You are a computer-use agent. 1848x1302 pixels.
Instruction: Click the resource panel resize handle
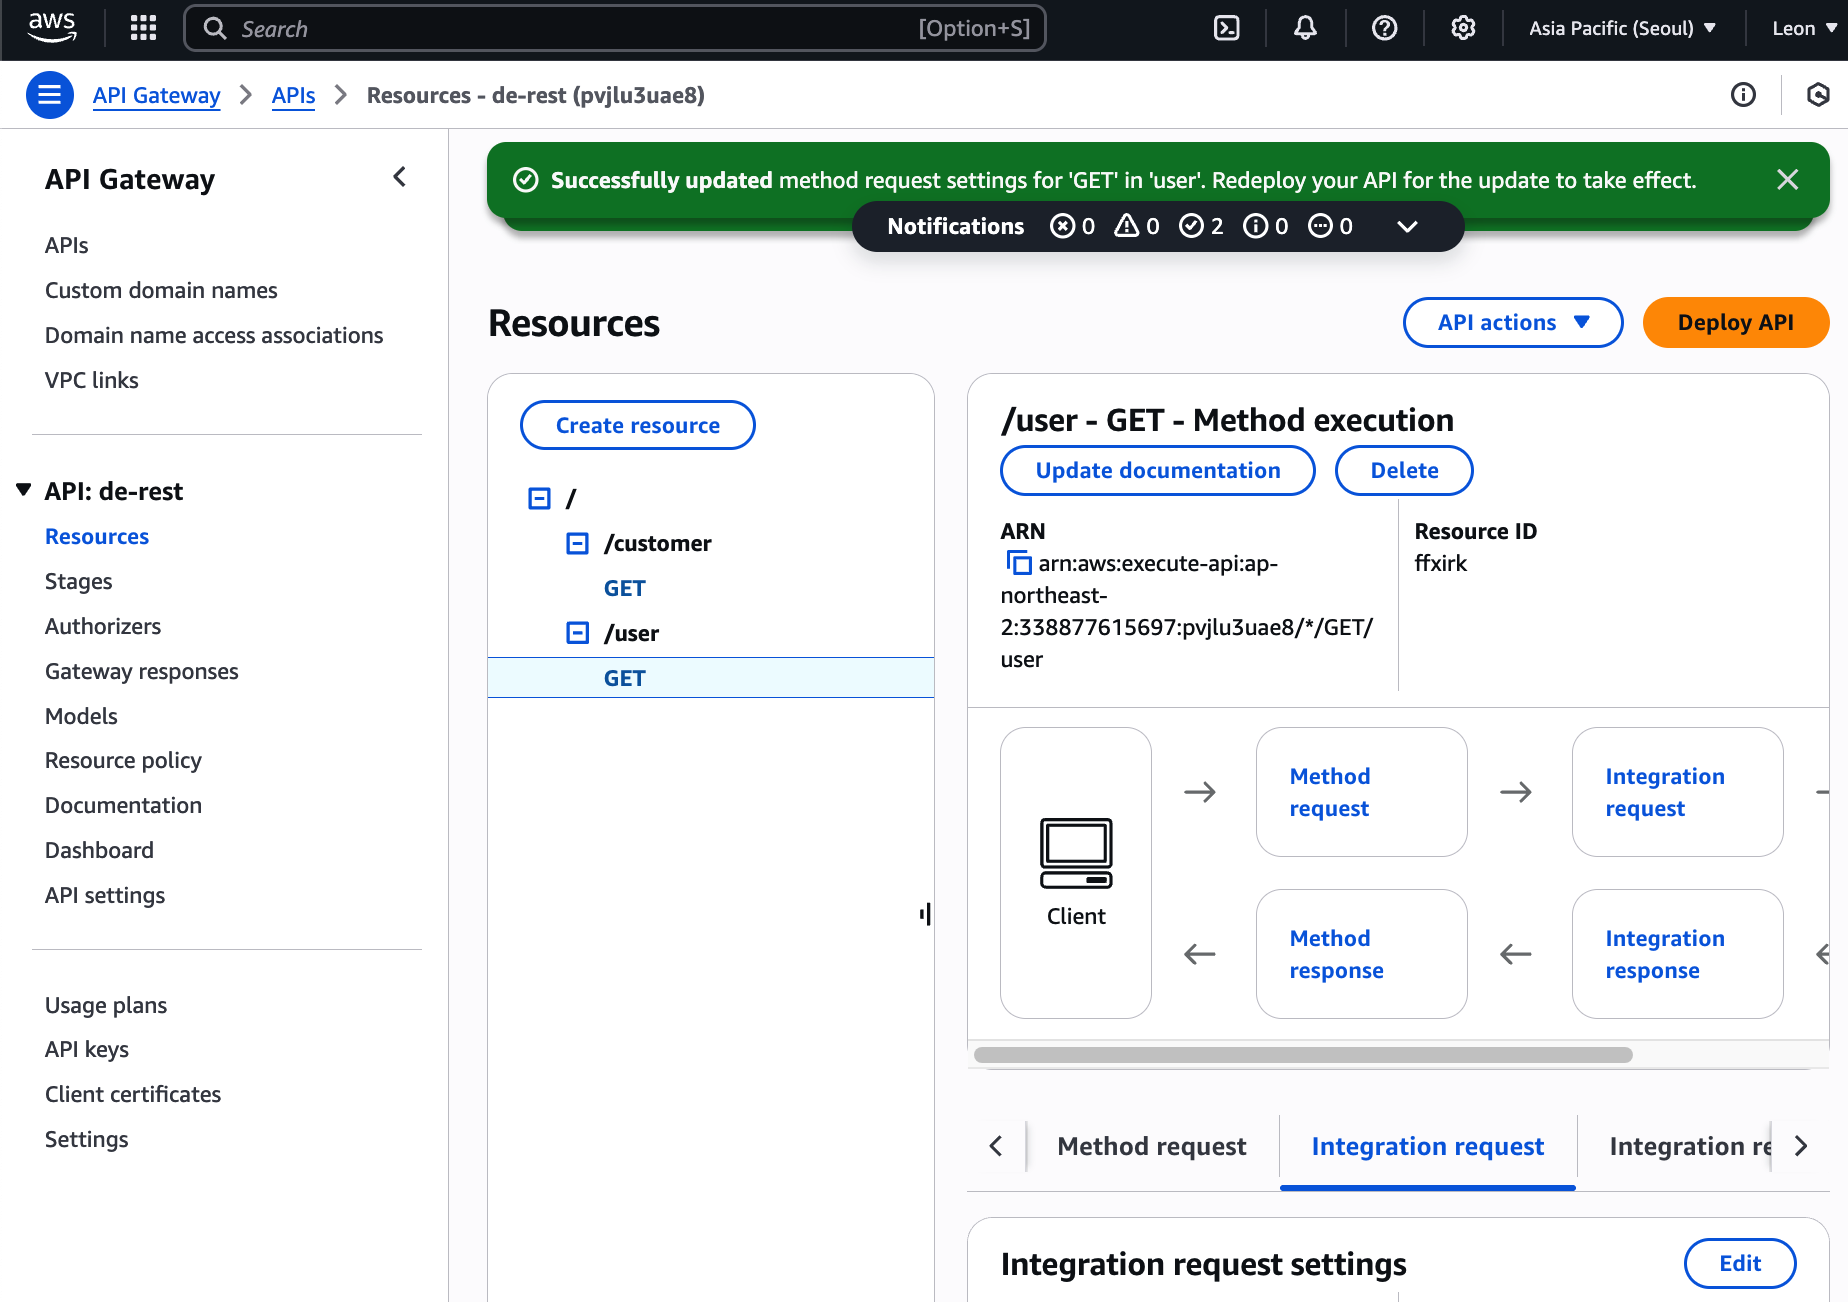(x=926, y=914)
